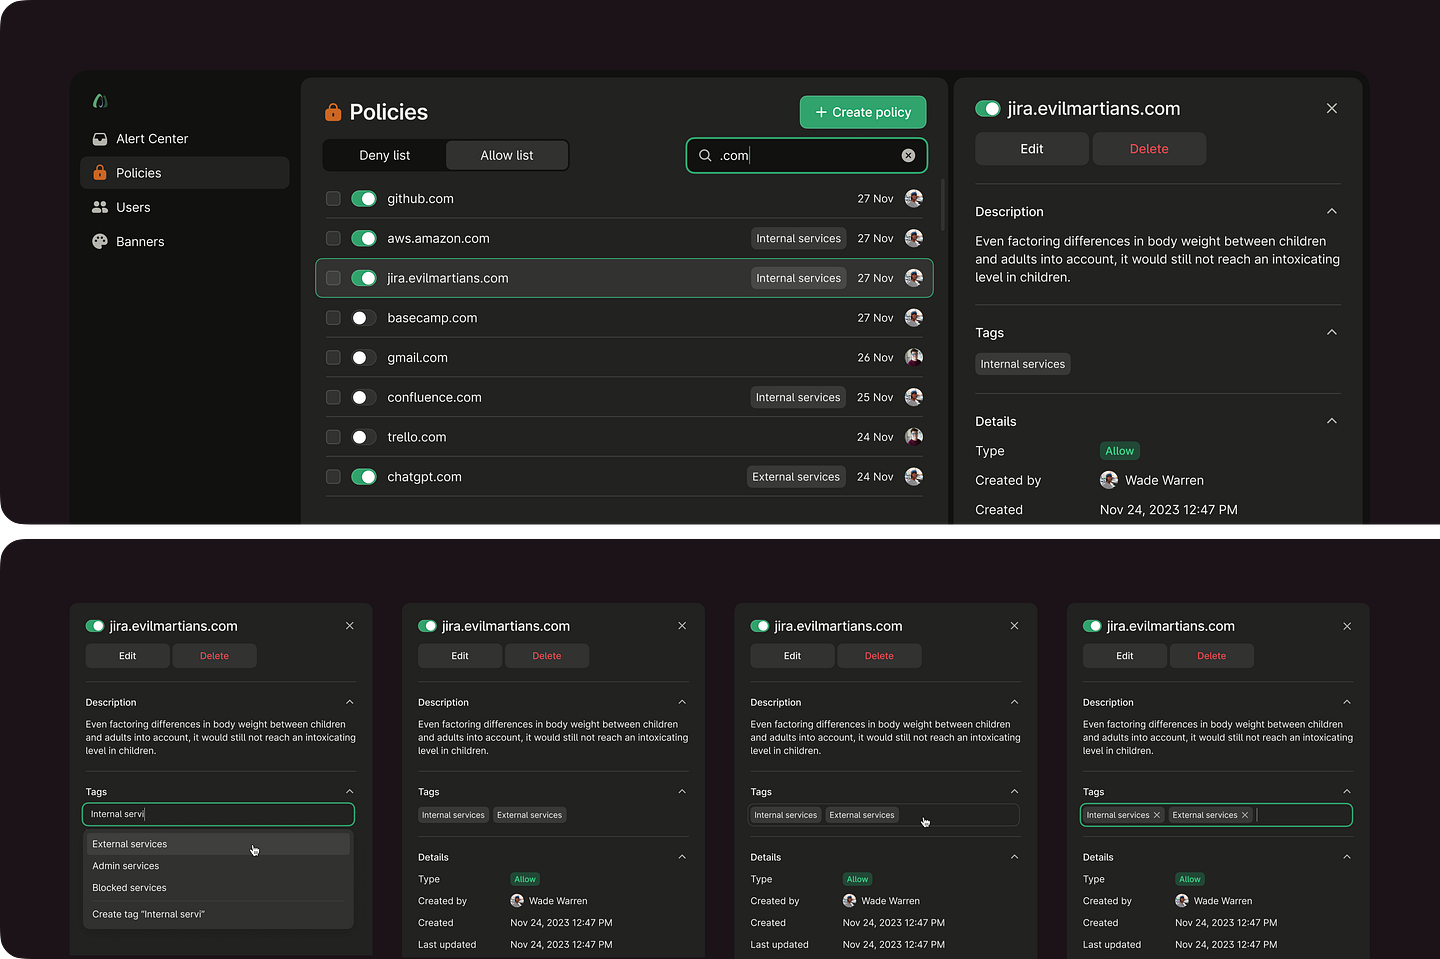Viewport: 1440px width, 959px height.
Task: Click Wade Warren avatar in the third small panel
Action: click(849, 901)
